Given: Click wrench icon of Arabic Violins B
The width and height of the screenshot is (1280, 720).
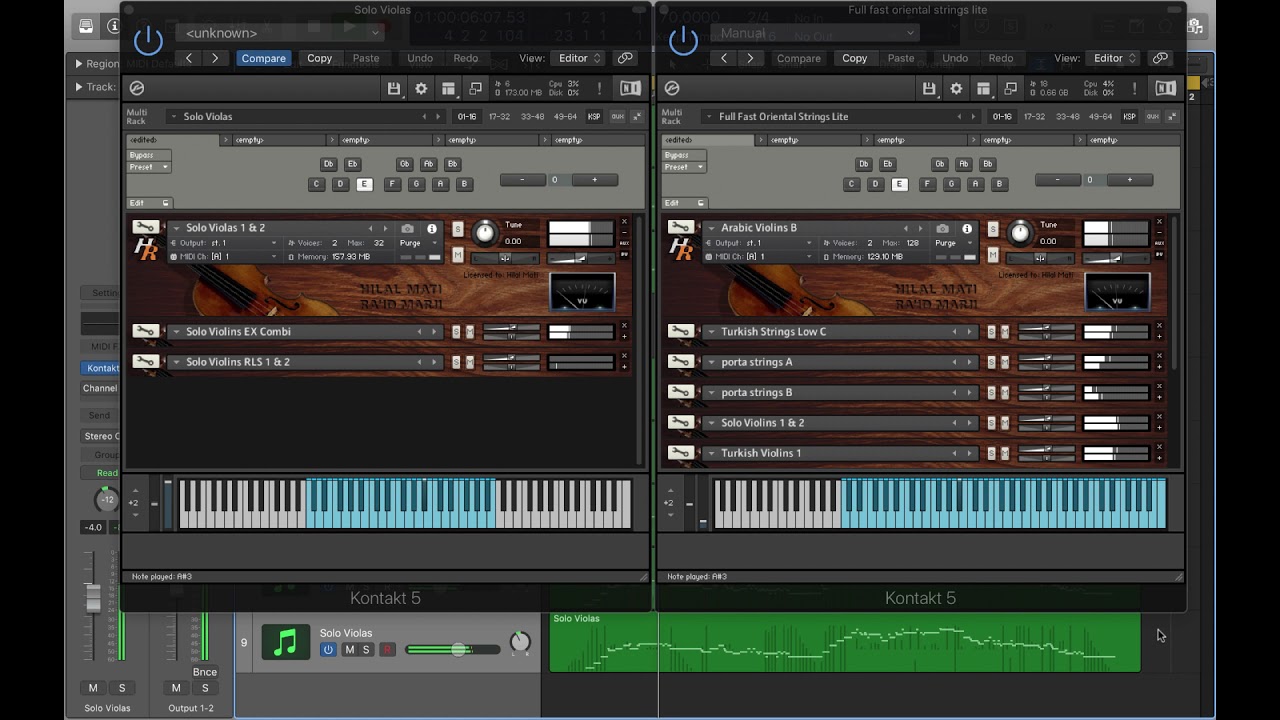Looking at the screenshot, I should [681, 227].
